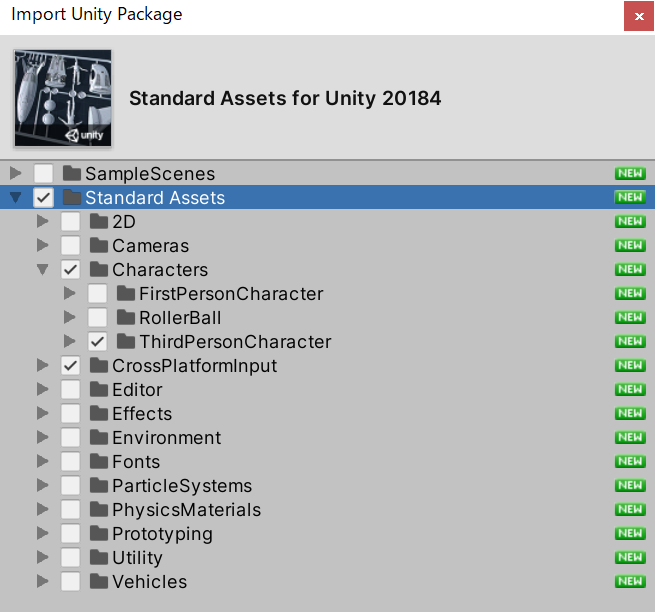655x612 pixels.
Task: Check the Effects folder checkbox
Action: tap(70, 414)
